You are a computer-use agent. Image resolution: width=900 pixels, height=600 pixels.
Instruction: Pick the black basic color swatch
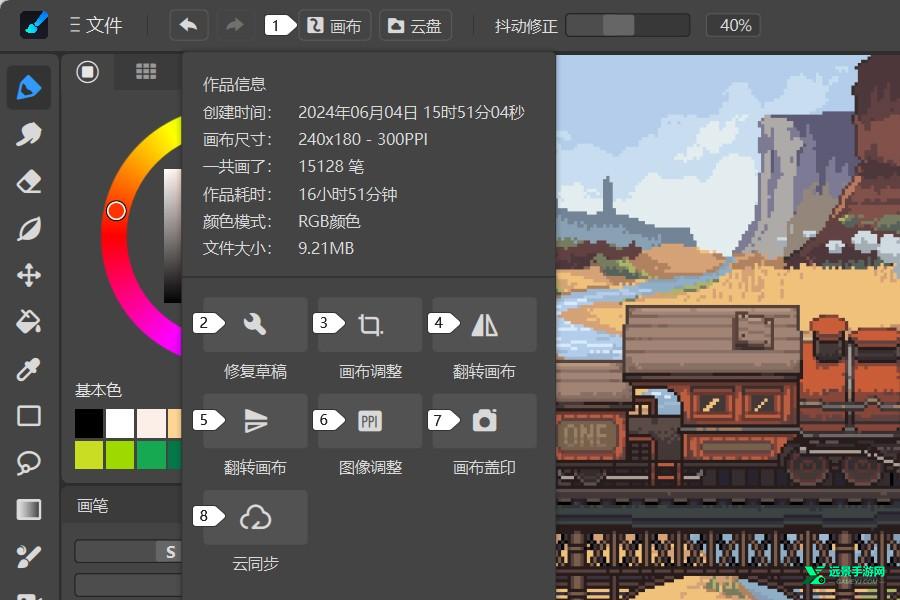pyautogui.click(x=89, y=423)
